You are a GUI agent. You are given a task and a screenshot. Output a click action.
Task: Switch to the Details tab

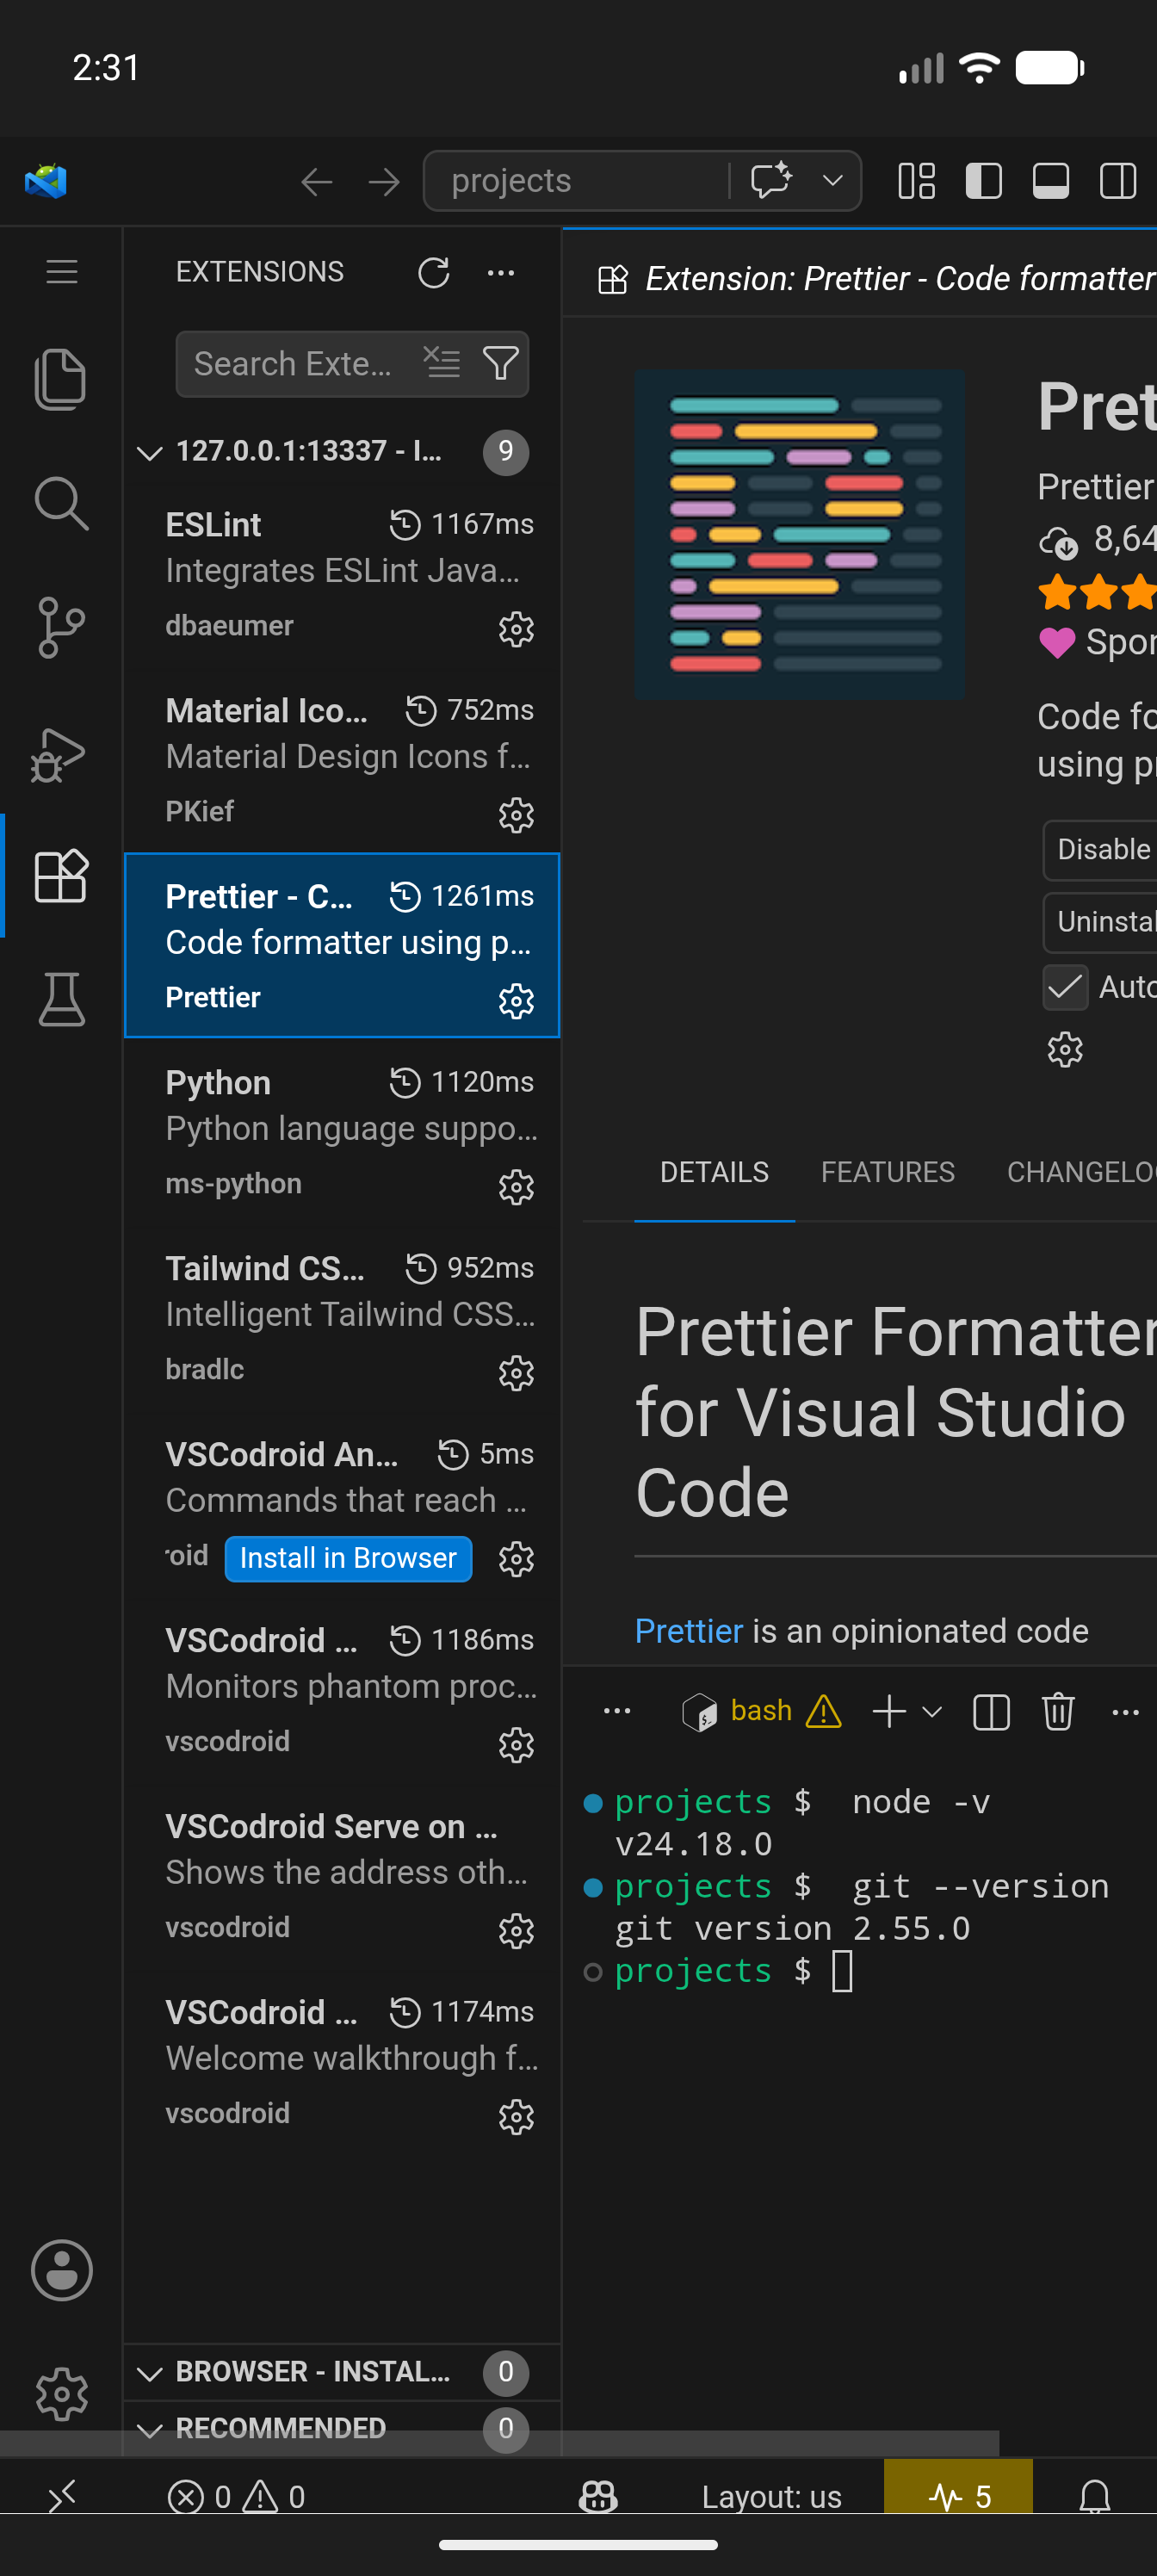coord(714,1171)
